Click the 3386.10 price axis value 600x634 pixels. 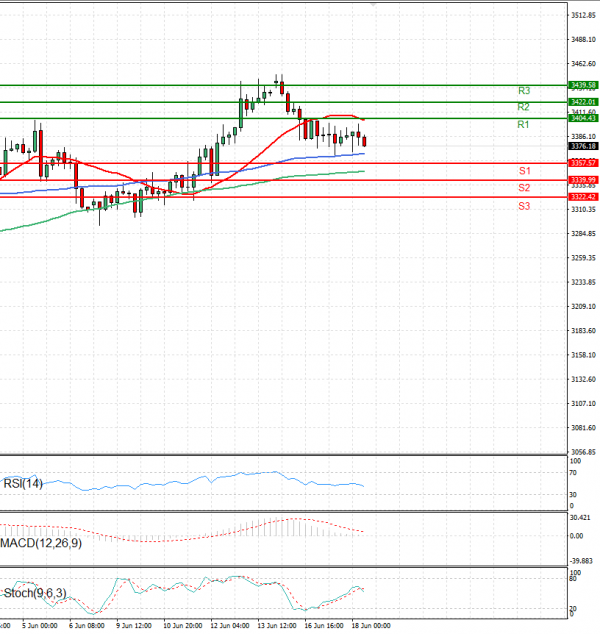coord(583,137)
